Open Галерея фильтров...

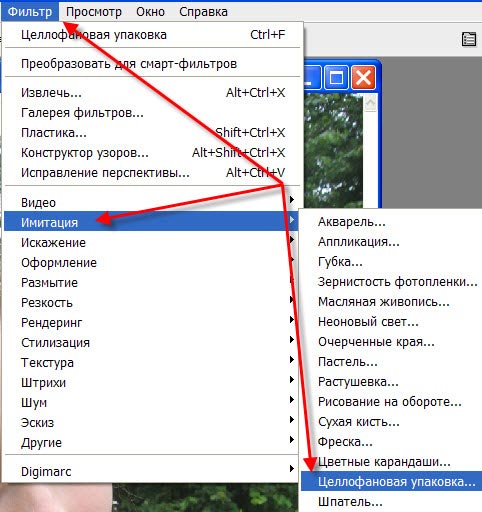pos(153,113)
